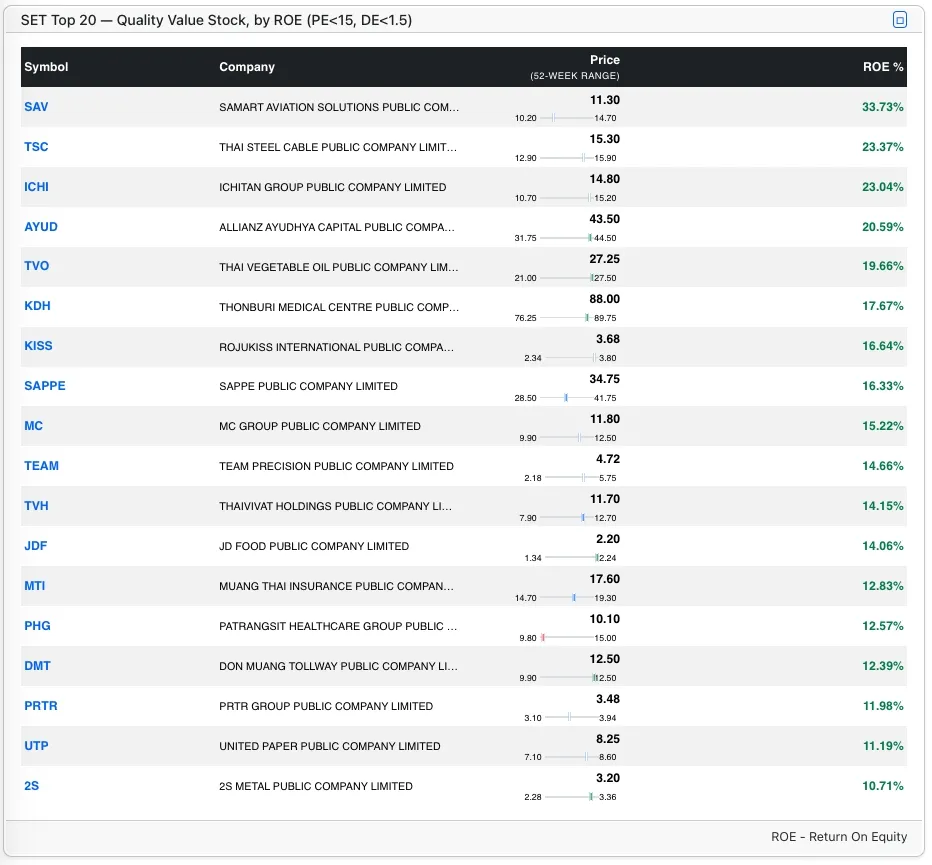Click SAPPE 52-week range slider bar
This screenshot has height=865, width=932.
(x=566, y=398)
